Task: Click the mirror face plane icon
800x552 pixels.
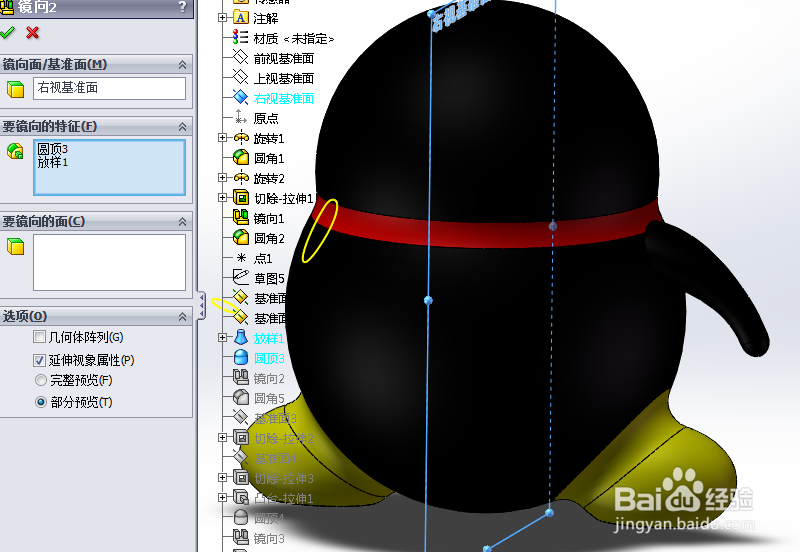Action: (15, 89)
